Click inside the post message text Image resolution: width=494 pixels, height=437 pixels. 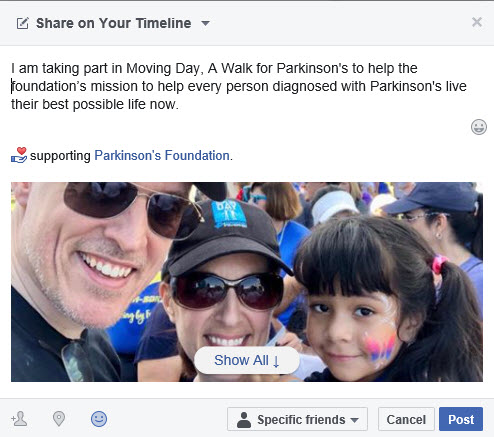tap(239, 86)
